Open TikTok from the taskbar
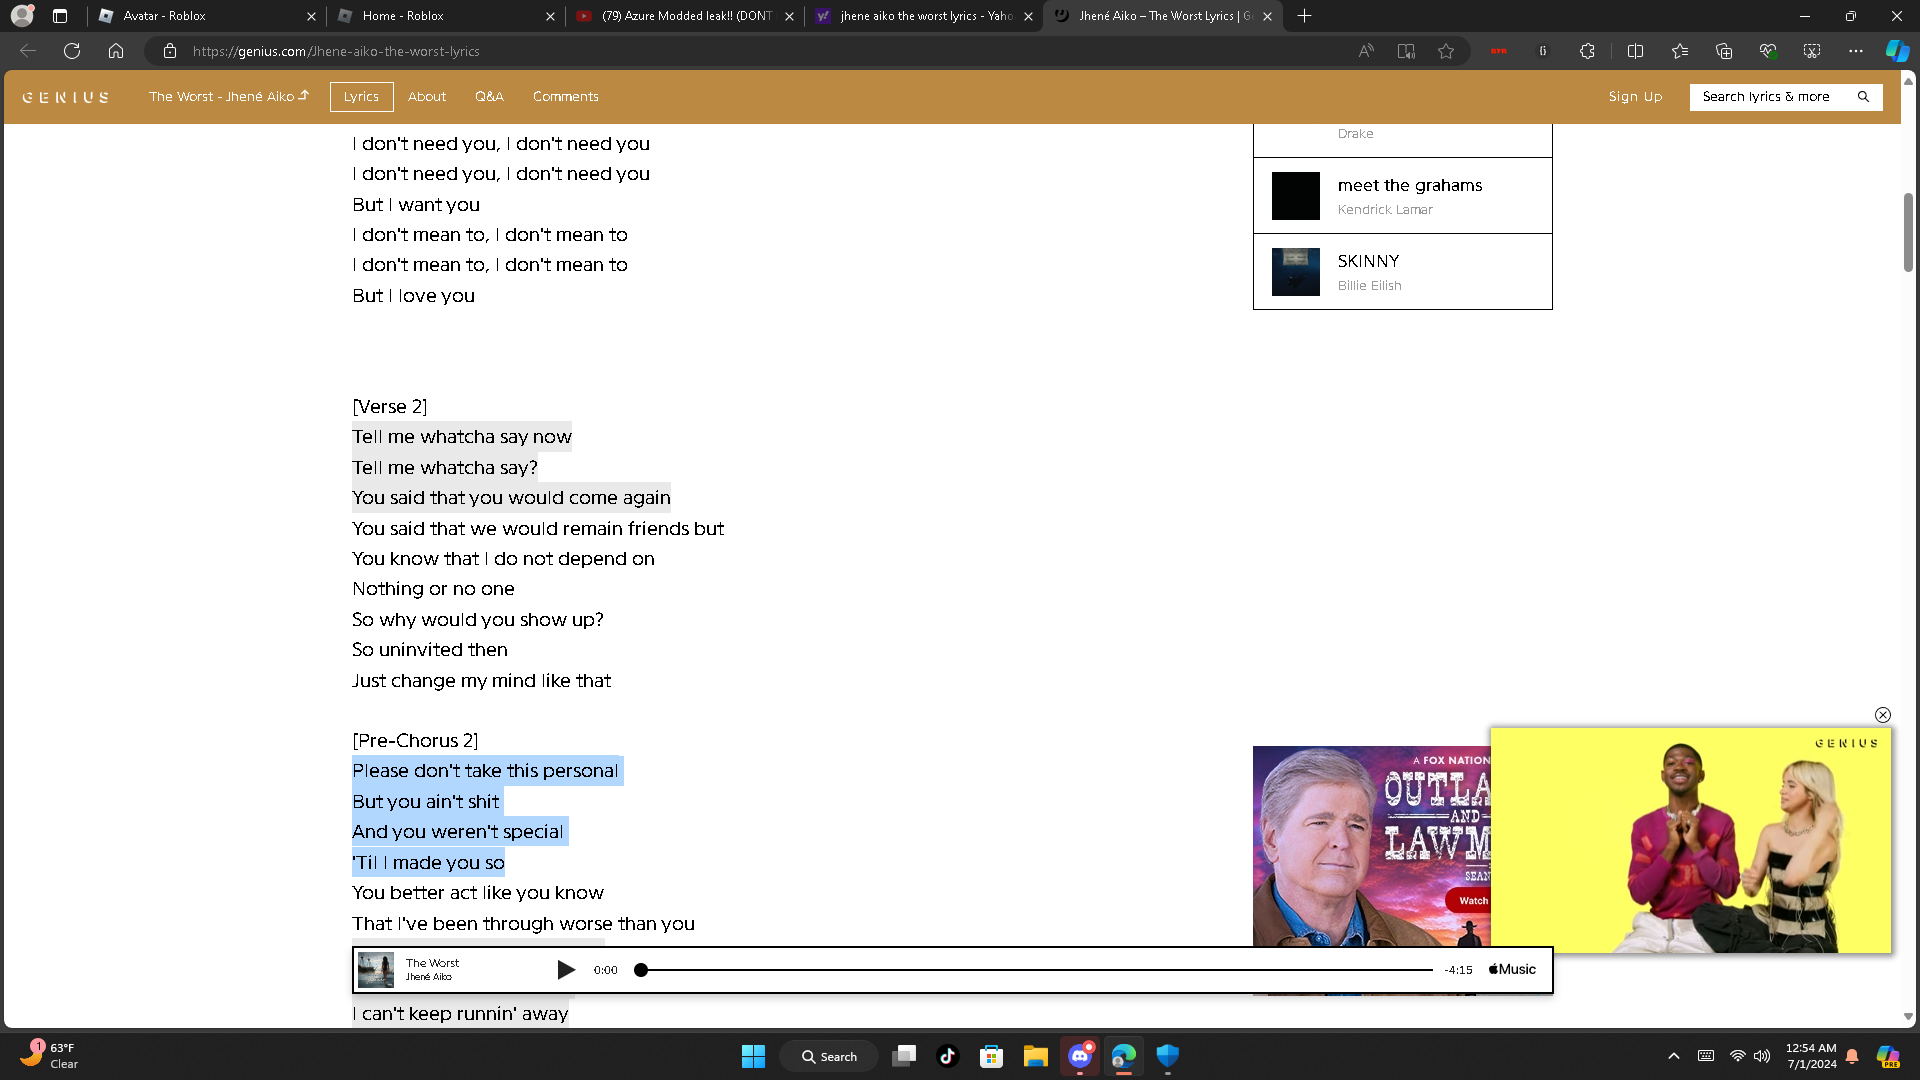The image size is (1920, 1080). point(948,1056)
